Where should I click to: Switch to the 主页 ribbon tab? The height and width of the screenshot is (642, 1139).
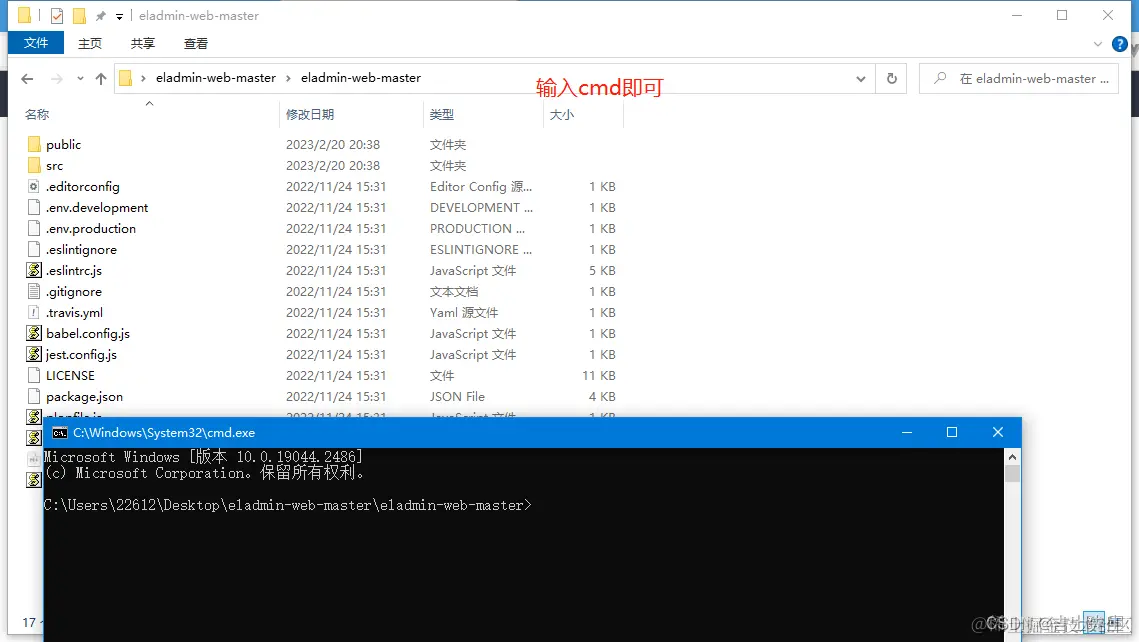coord(90,43)
